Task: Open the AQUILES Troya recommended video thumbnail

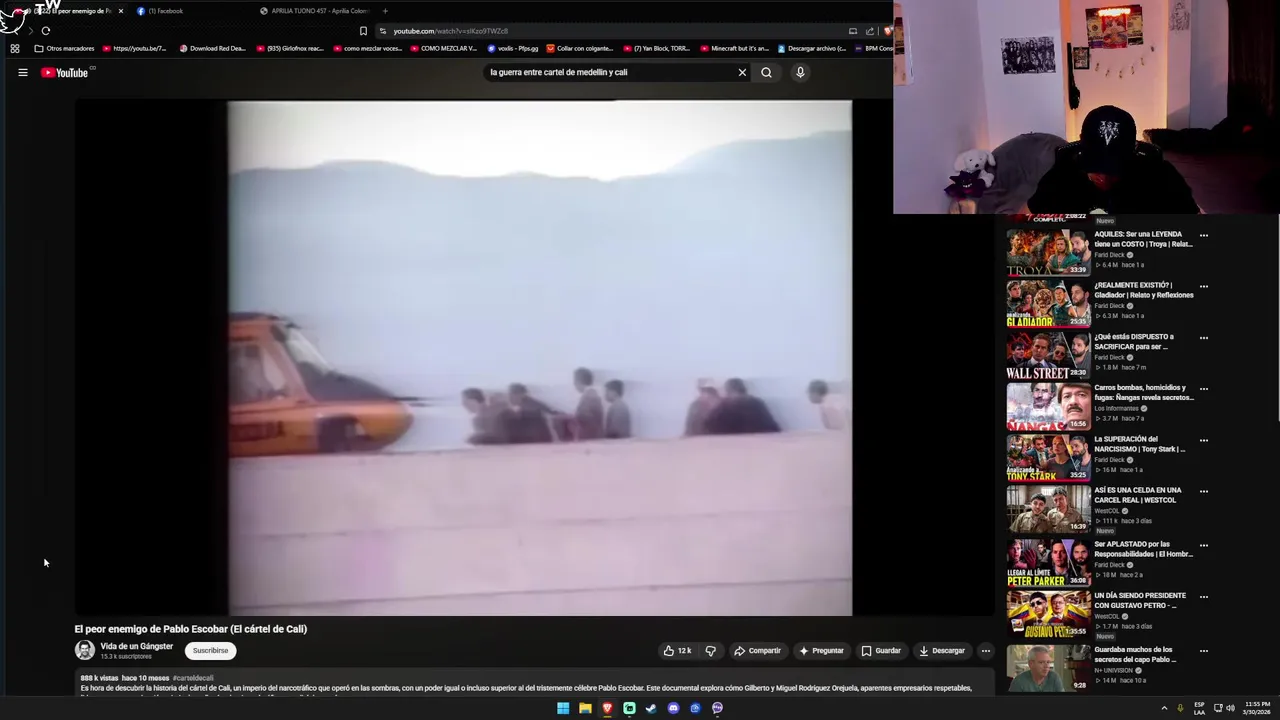Action: point(1048,251)
